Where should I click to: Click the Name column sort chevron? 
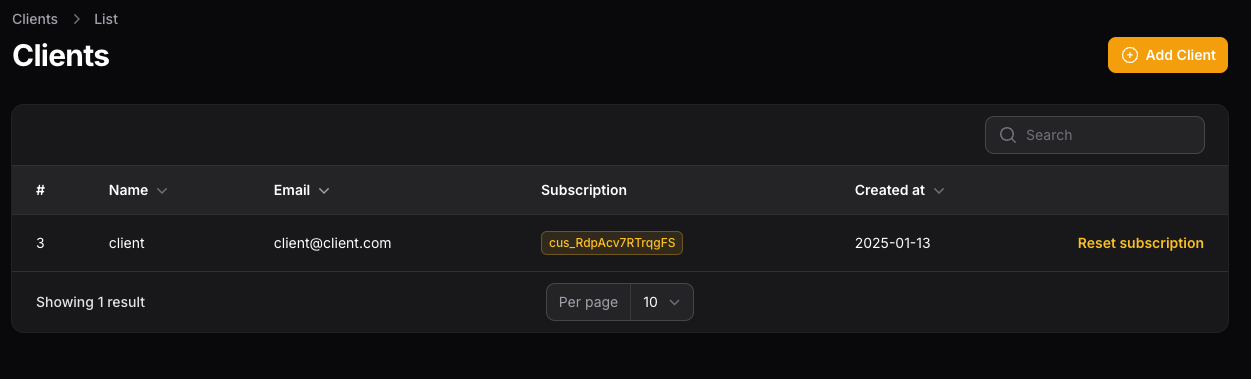click(x=162, y=190)
